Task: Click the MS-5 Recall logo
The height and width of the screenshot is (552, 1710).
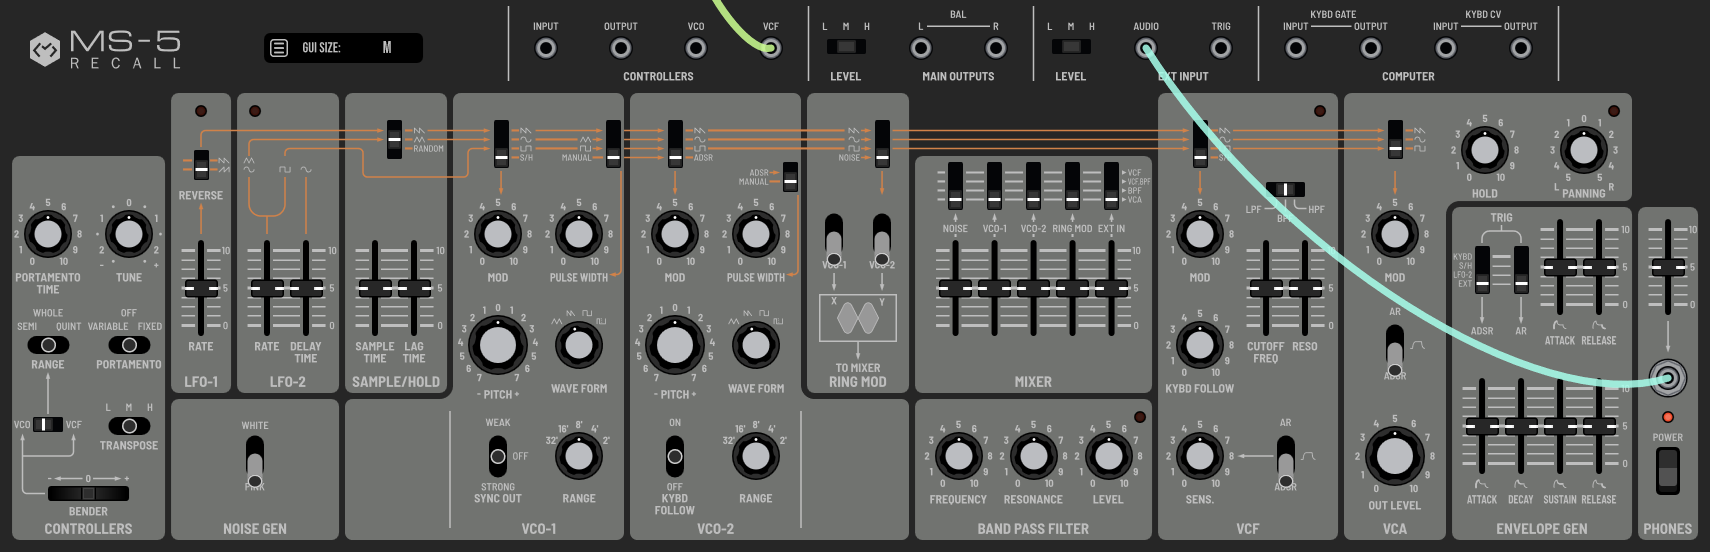Action: [106, 48]
